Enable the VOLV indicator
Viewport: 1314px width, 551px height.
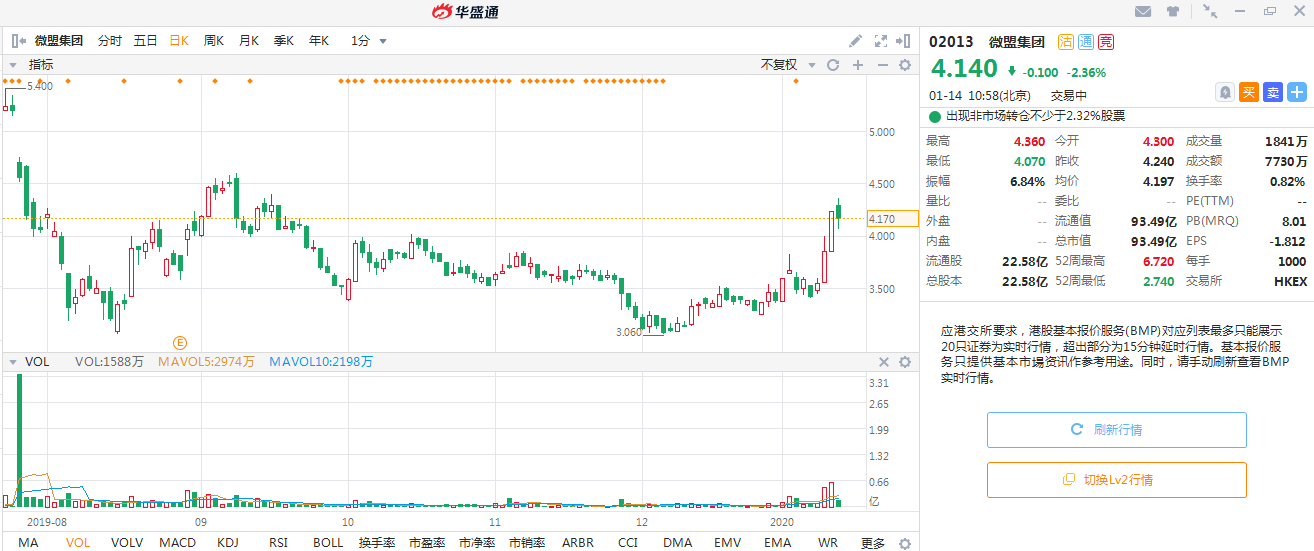[x=127, y=543]
